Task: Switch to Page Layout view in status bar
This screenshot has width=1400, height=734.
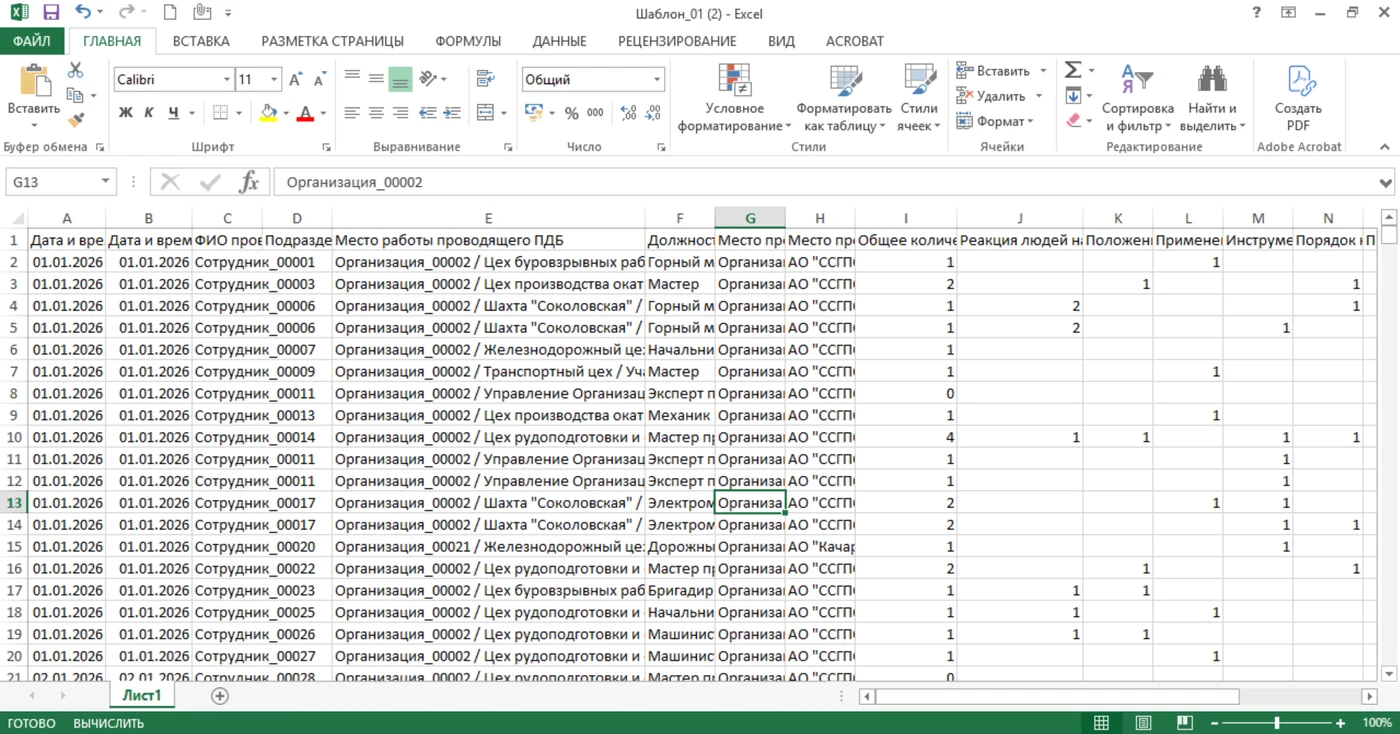Action: point(1143,723)
